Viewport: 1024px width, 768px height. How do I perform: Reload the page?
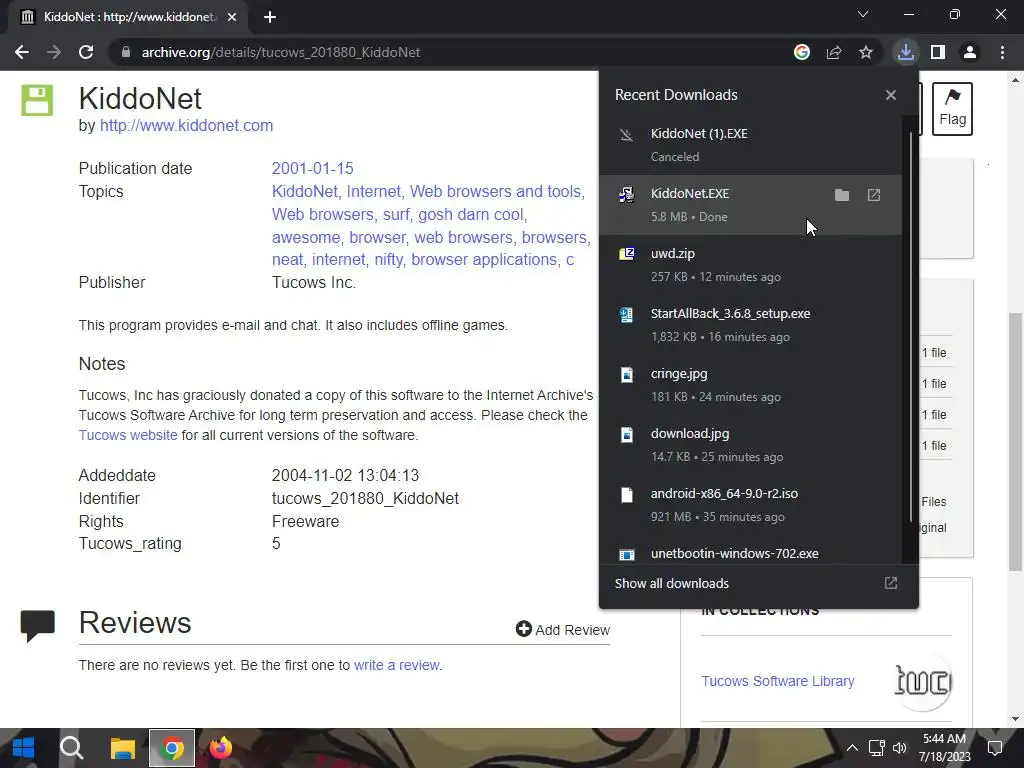86,52
